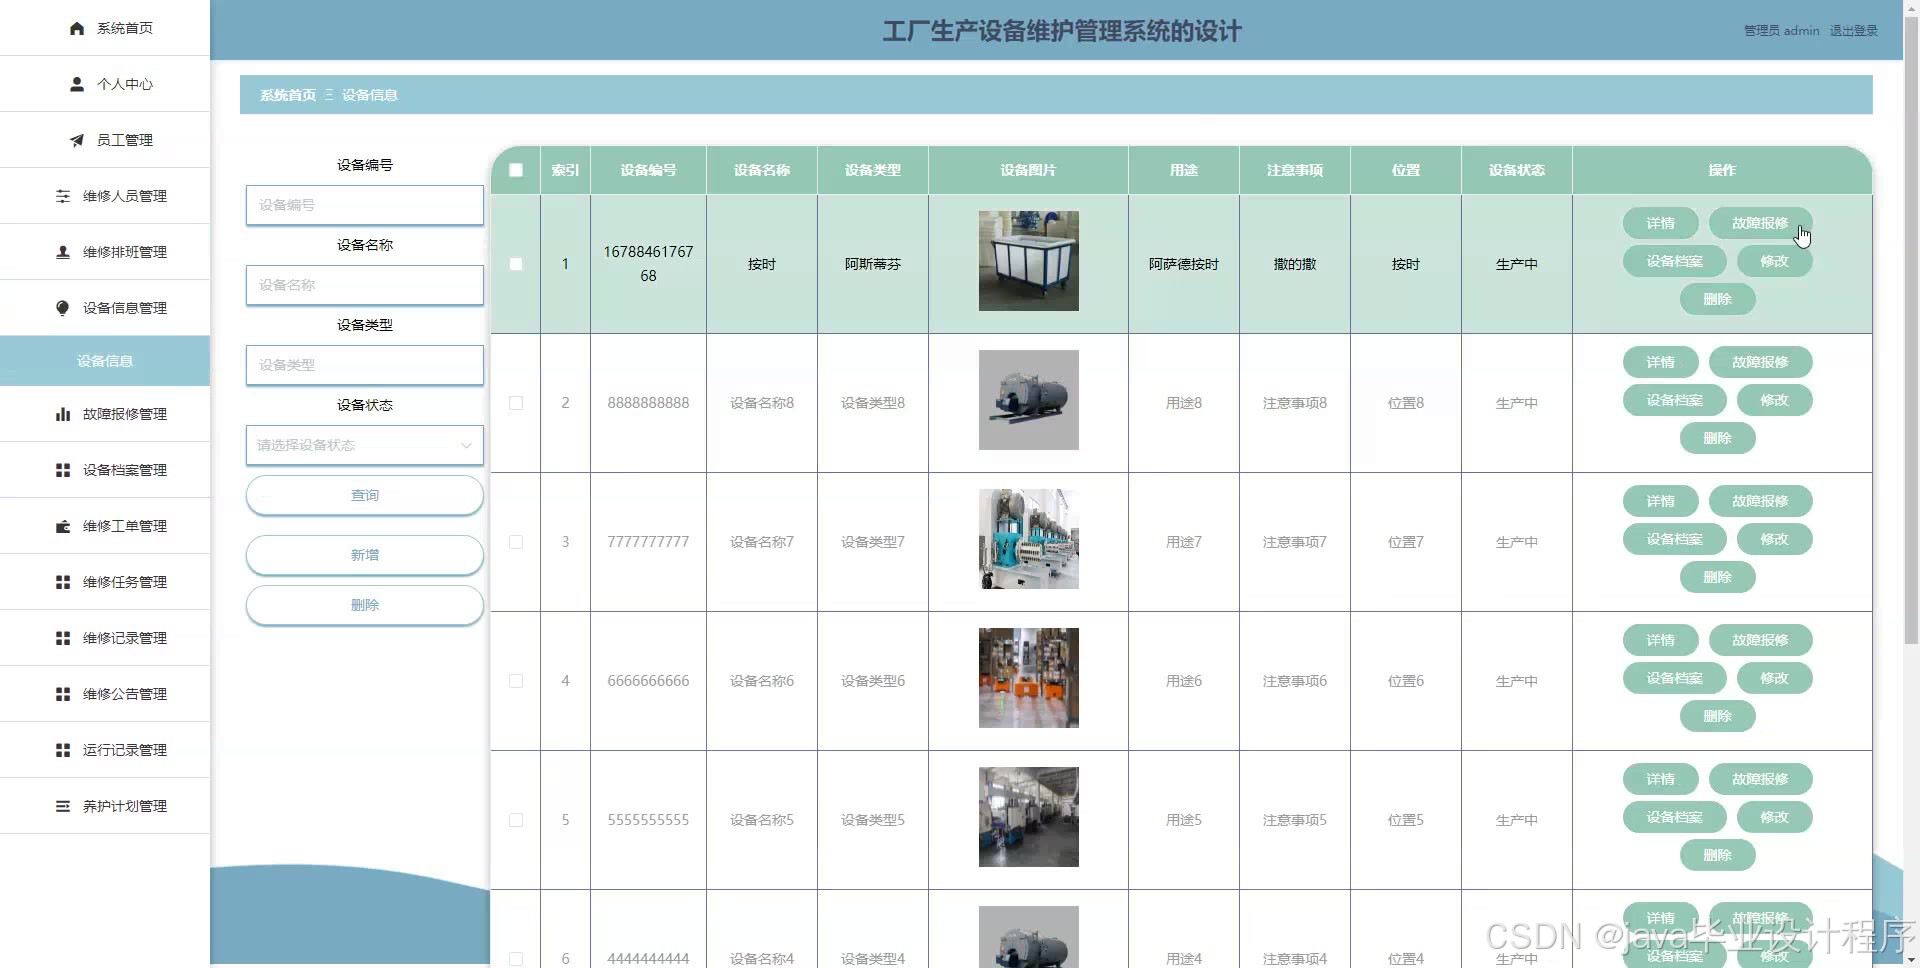Focus the 设备类型 input field
This screenshot has width=1920, height=968.
click(x=365, y=365)
